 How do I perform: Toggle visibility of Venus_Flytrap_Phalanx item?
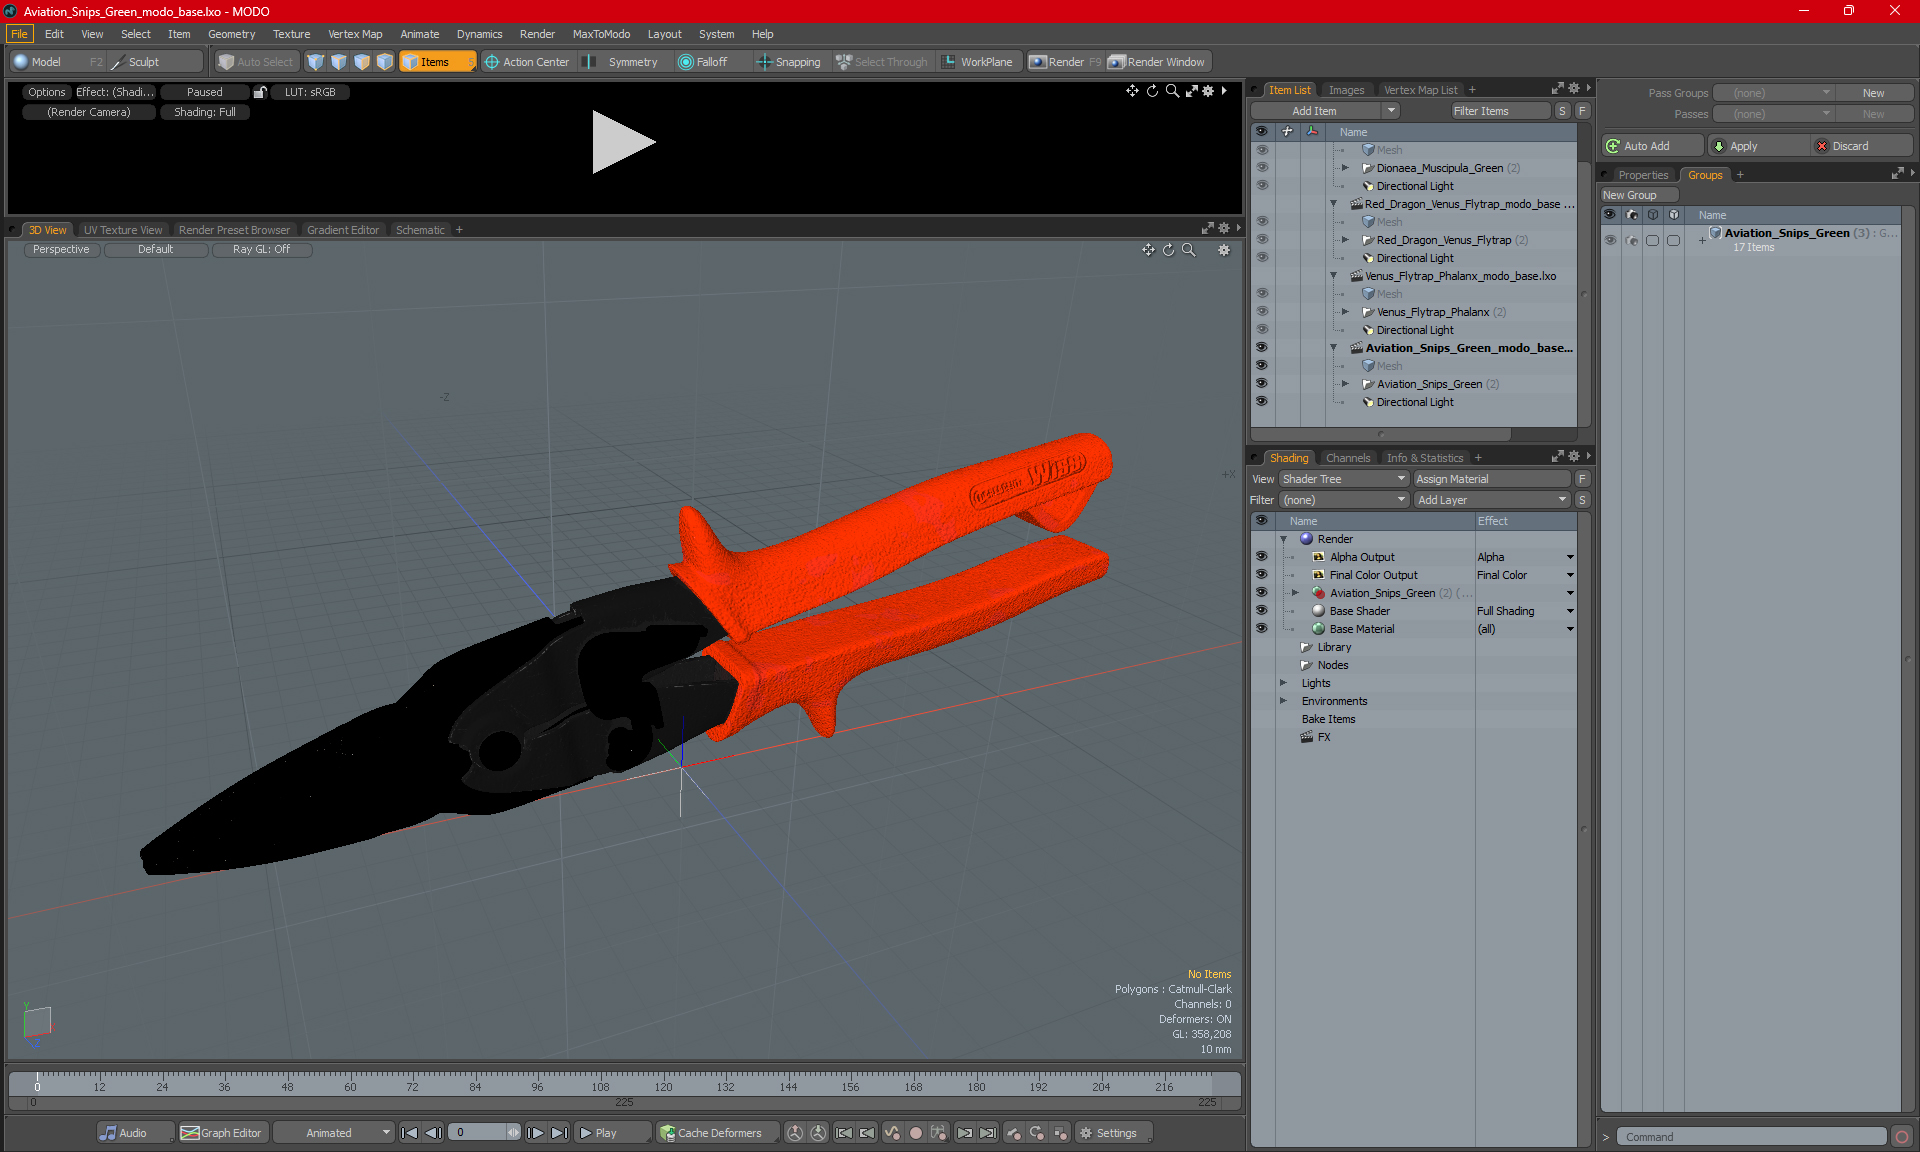pyautogui.click(x=1261, y=312)
